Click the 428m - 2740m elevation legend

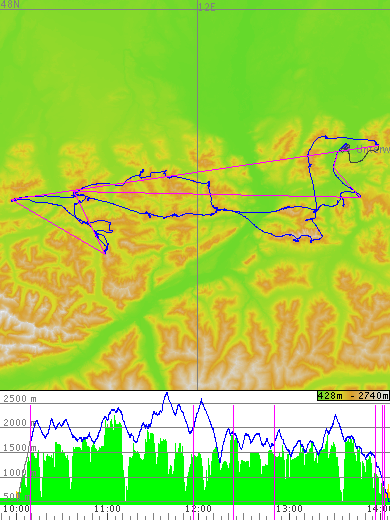pos(353,396)
